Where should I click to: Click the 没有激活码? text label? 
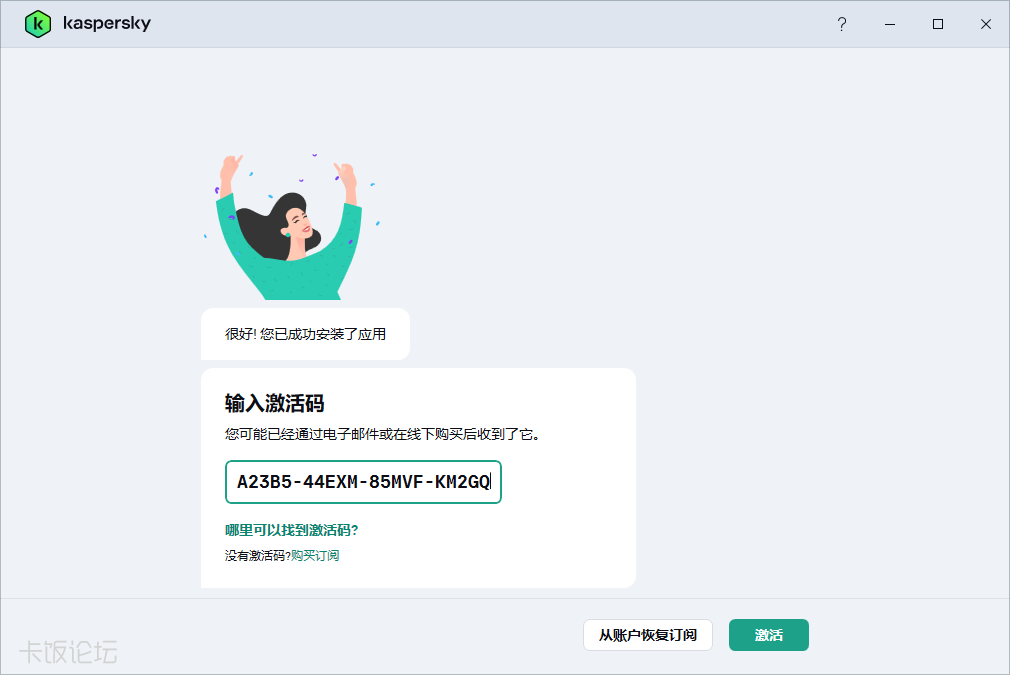[x=257, y=555]
